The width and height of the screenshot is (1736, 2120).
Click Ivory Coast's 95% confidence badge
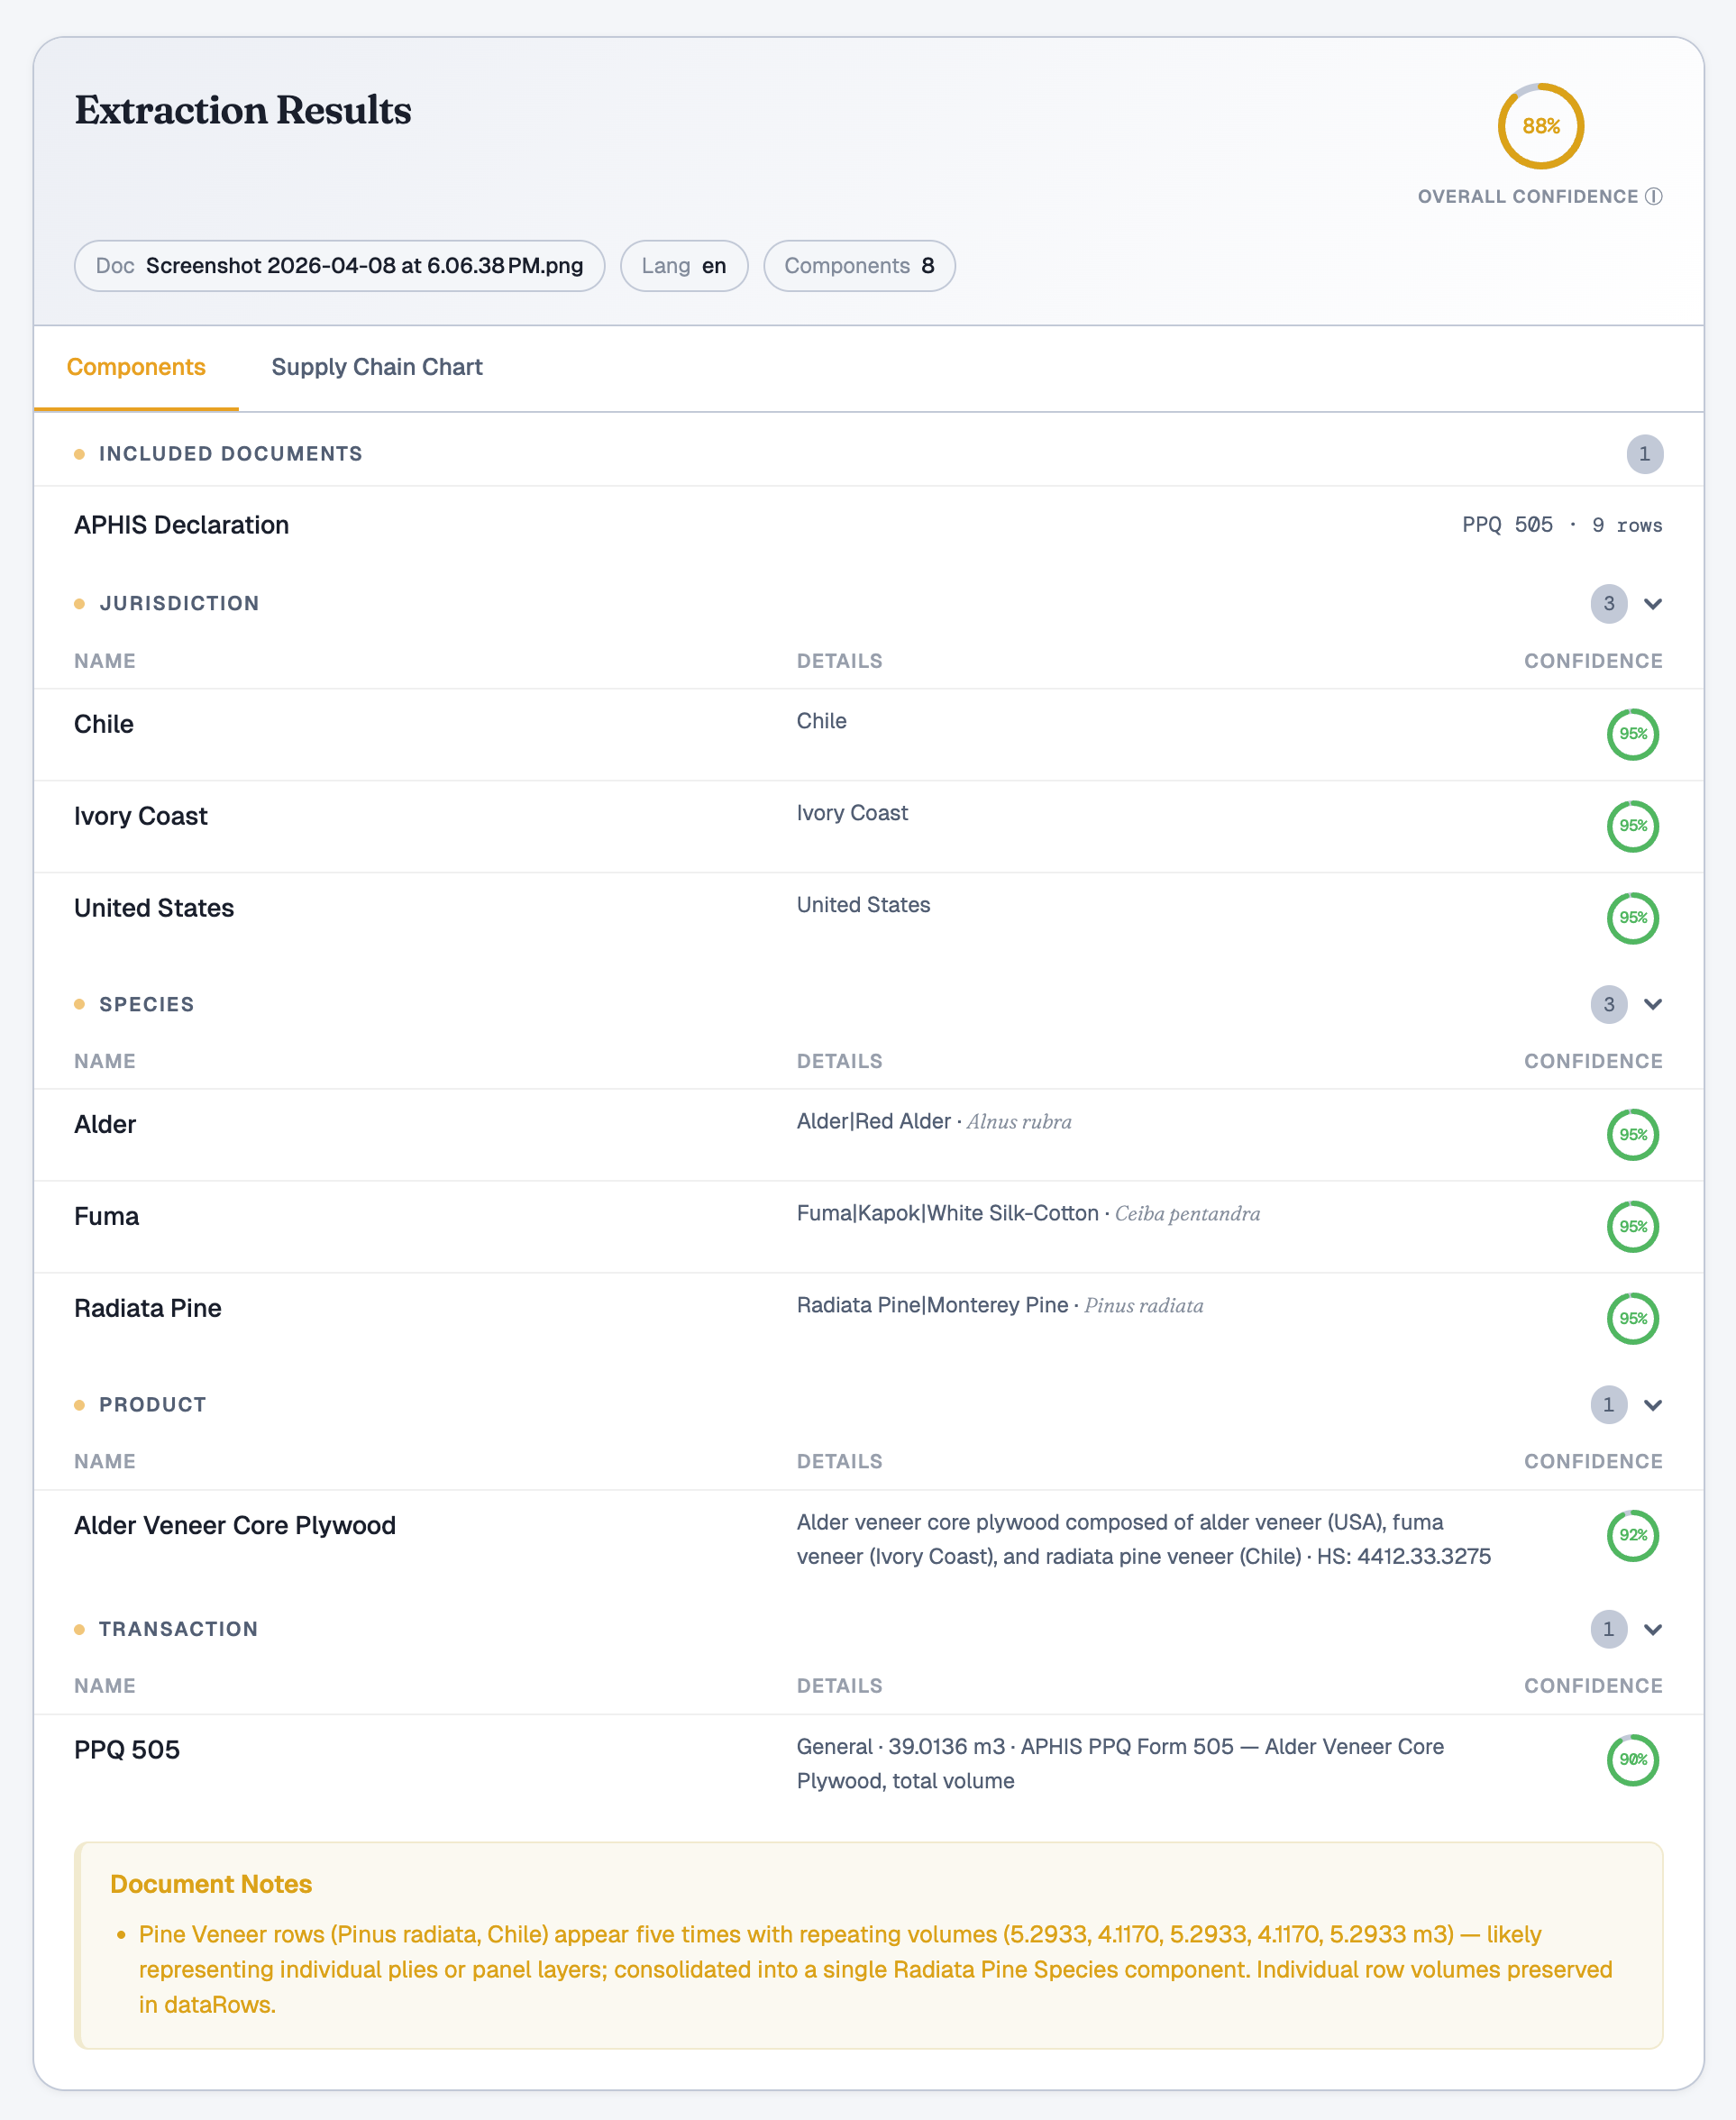click(x=1632, y=826)
